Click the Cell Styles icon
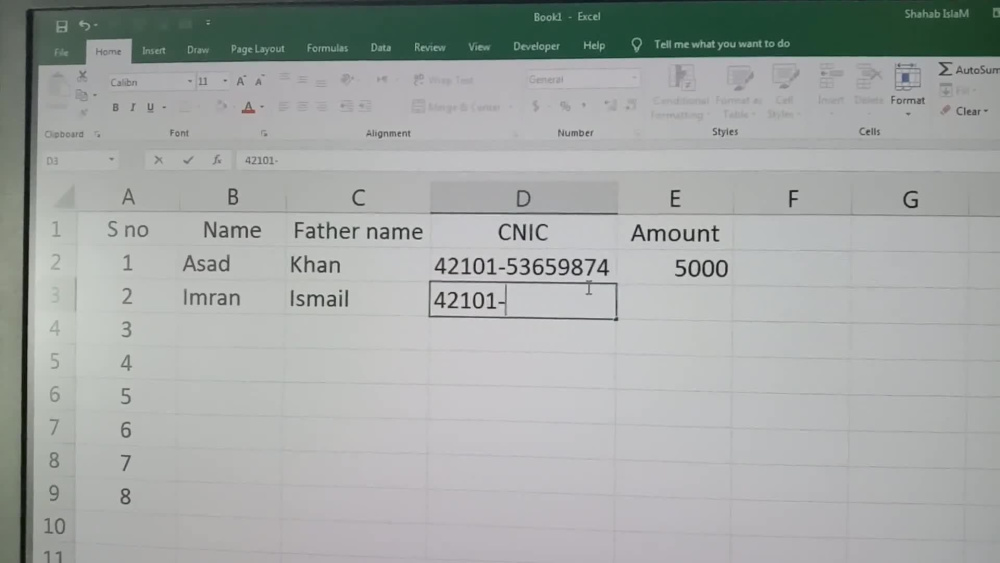 [784, 78]
